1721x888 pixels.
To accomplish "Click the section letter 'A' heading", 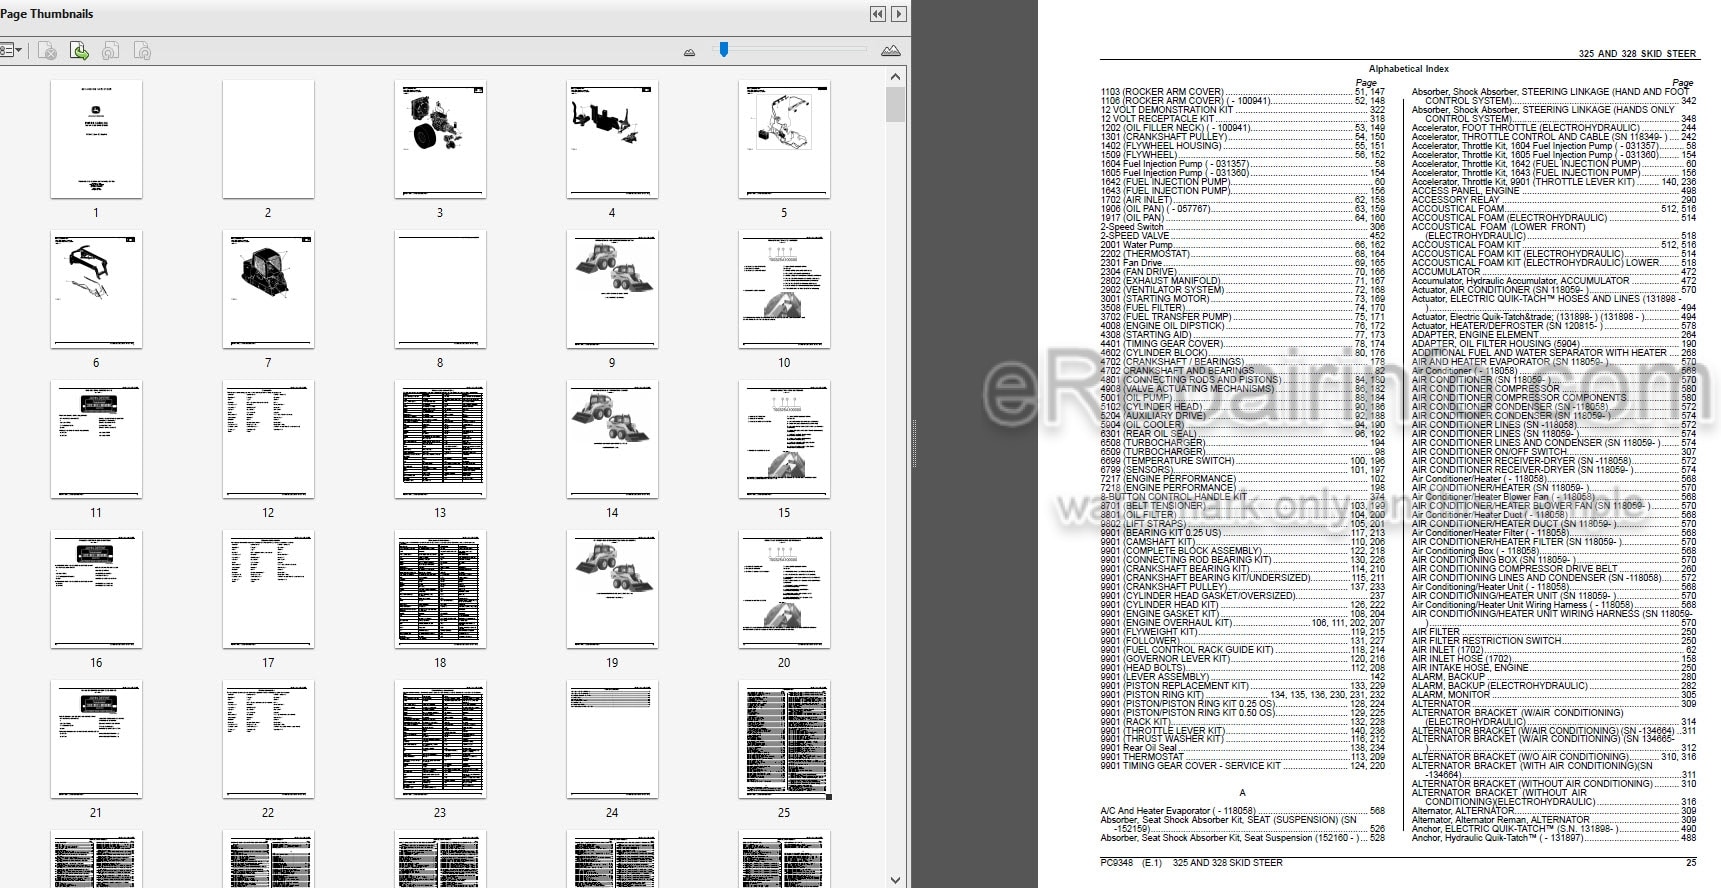I will [1242, 793].
